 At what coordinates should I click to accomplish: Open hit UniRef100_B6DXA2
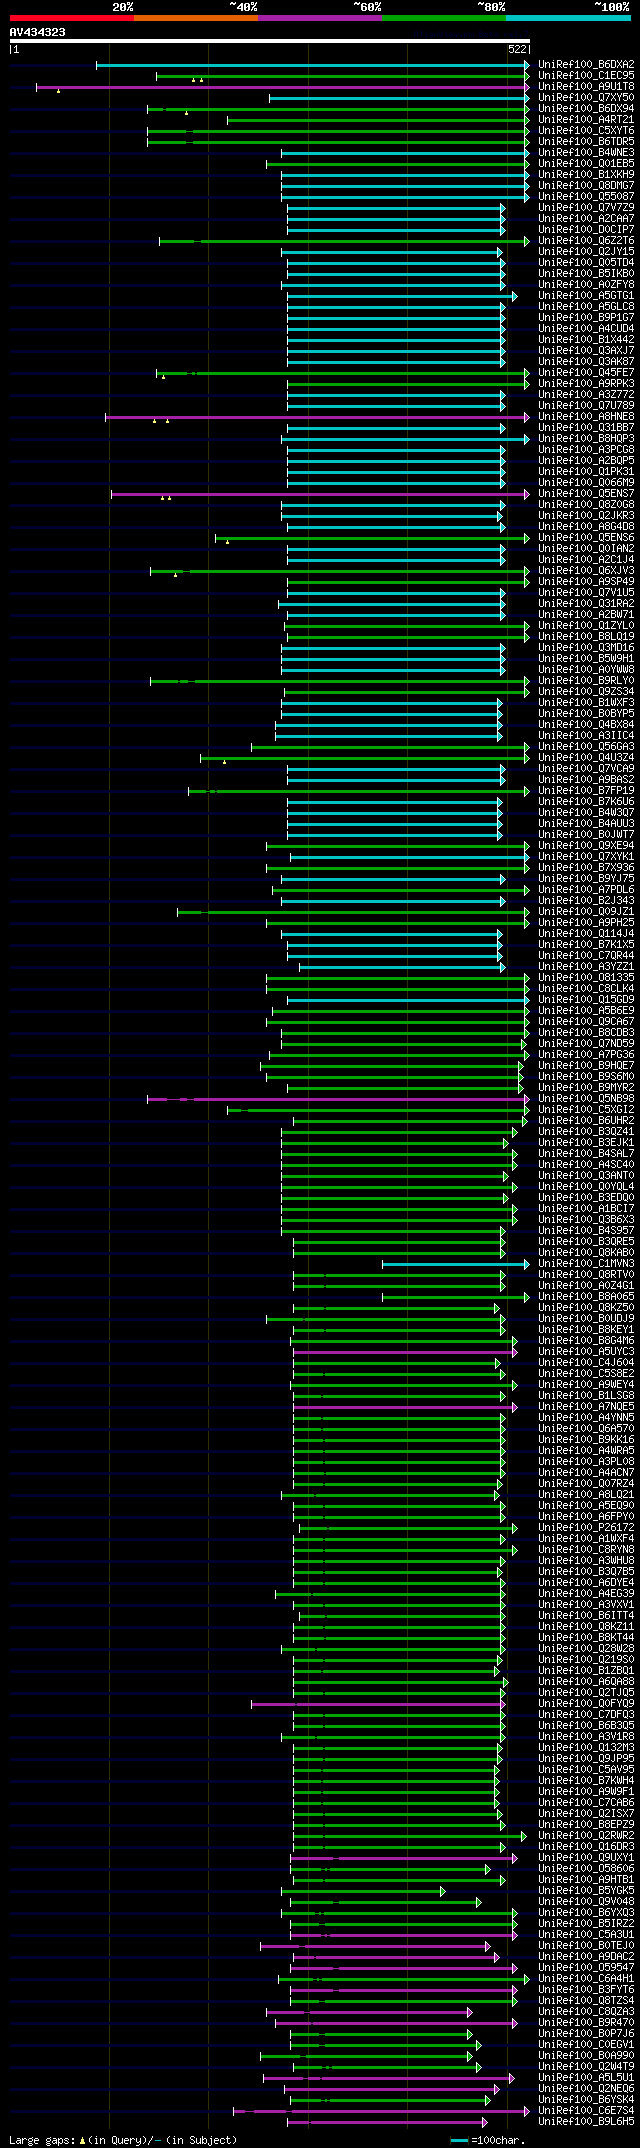click(x=586, y=65)
